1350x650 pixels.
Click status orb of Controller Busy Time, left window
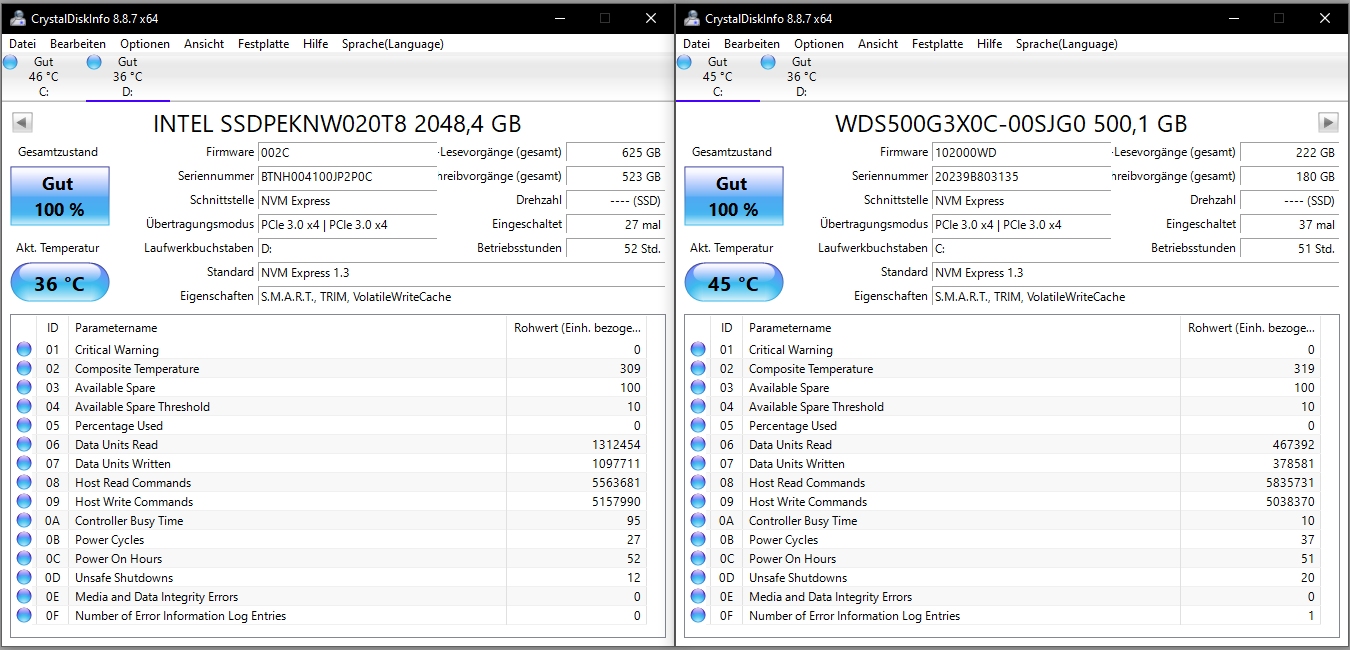24,521
